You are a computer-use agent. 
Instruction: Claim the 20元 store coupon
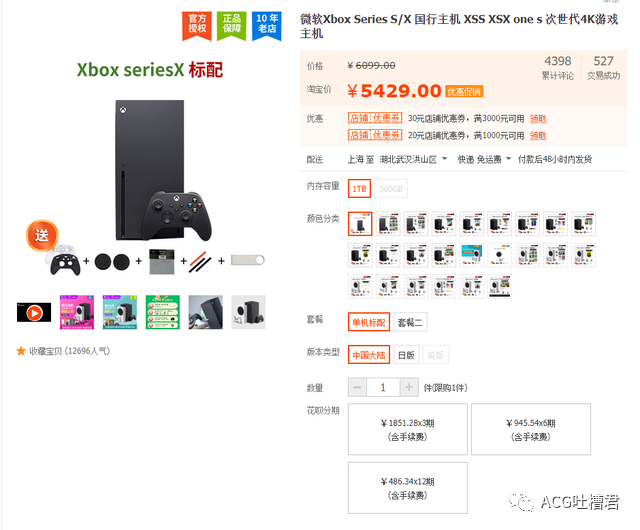[538, 136]
